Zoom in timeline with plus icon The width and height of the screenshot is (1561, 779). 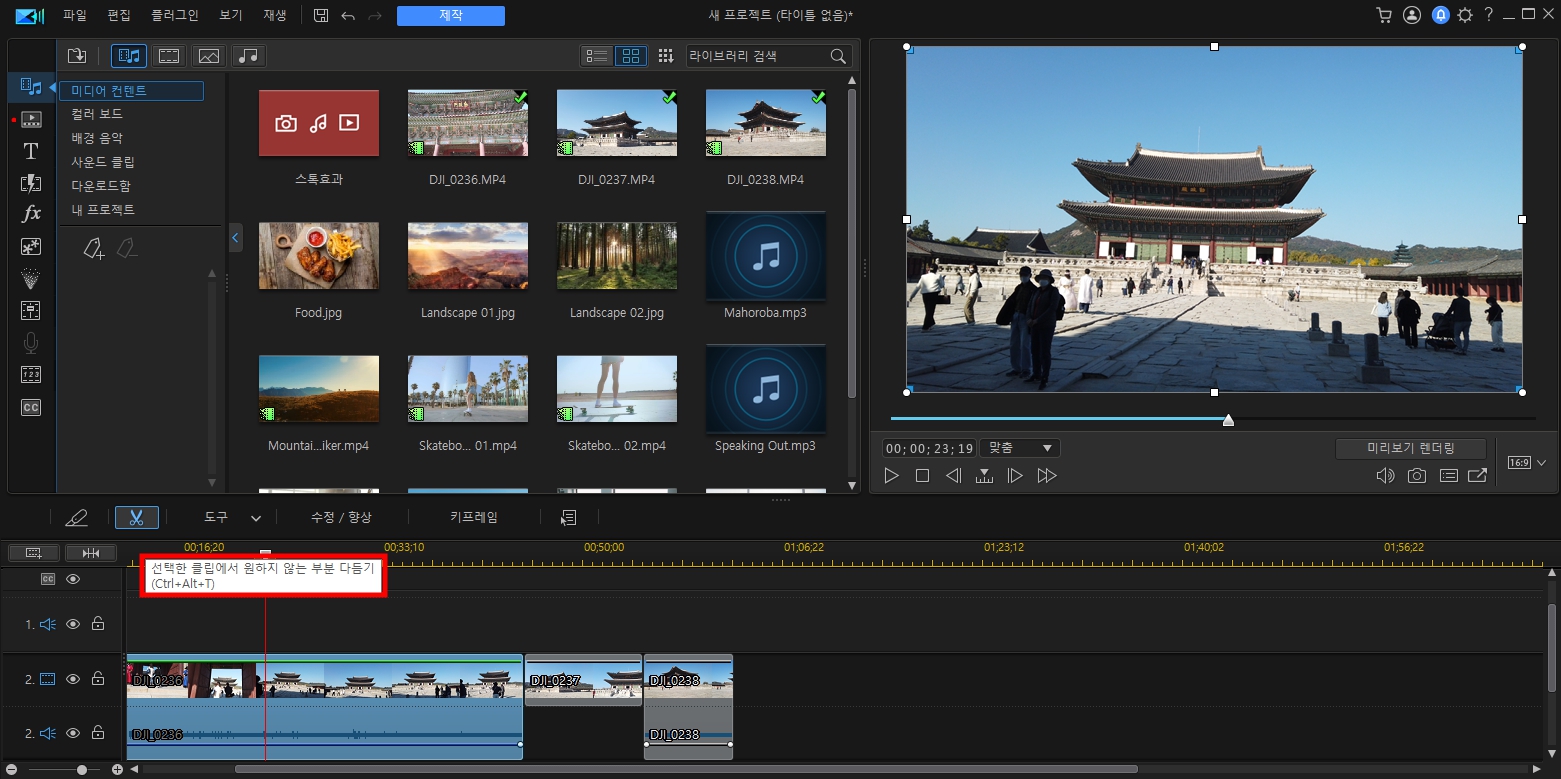click(x=117, y=769)
